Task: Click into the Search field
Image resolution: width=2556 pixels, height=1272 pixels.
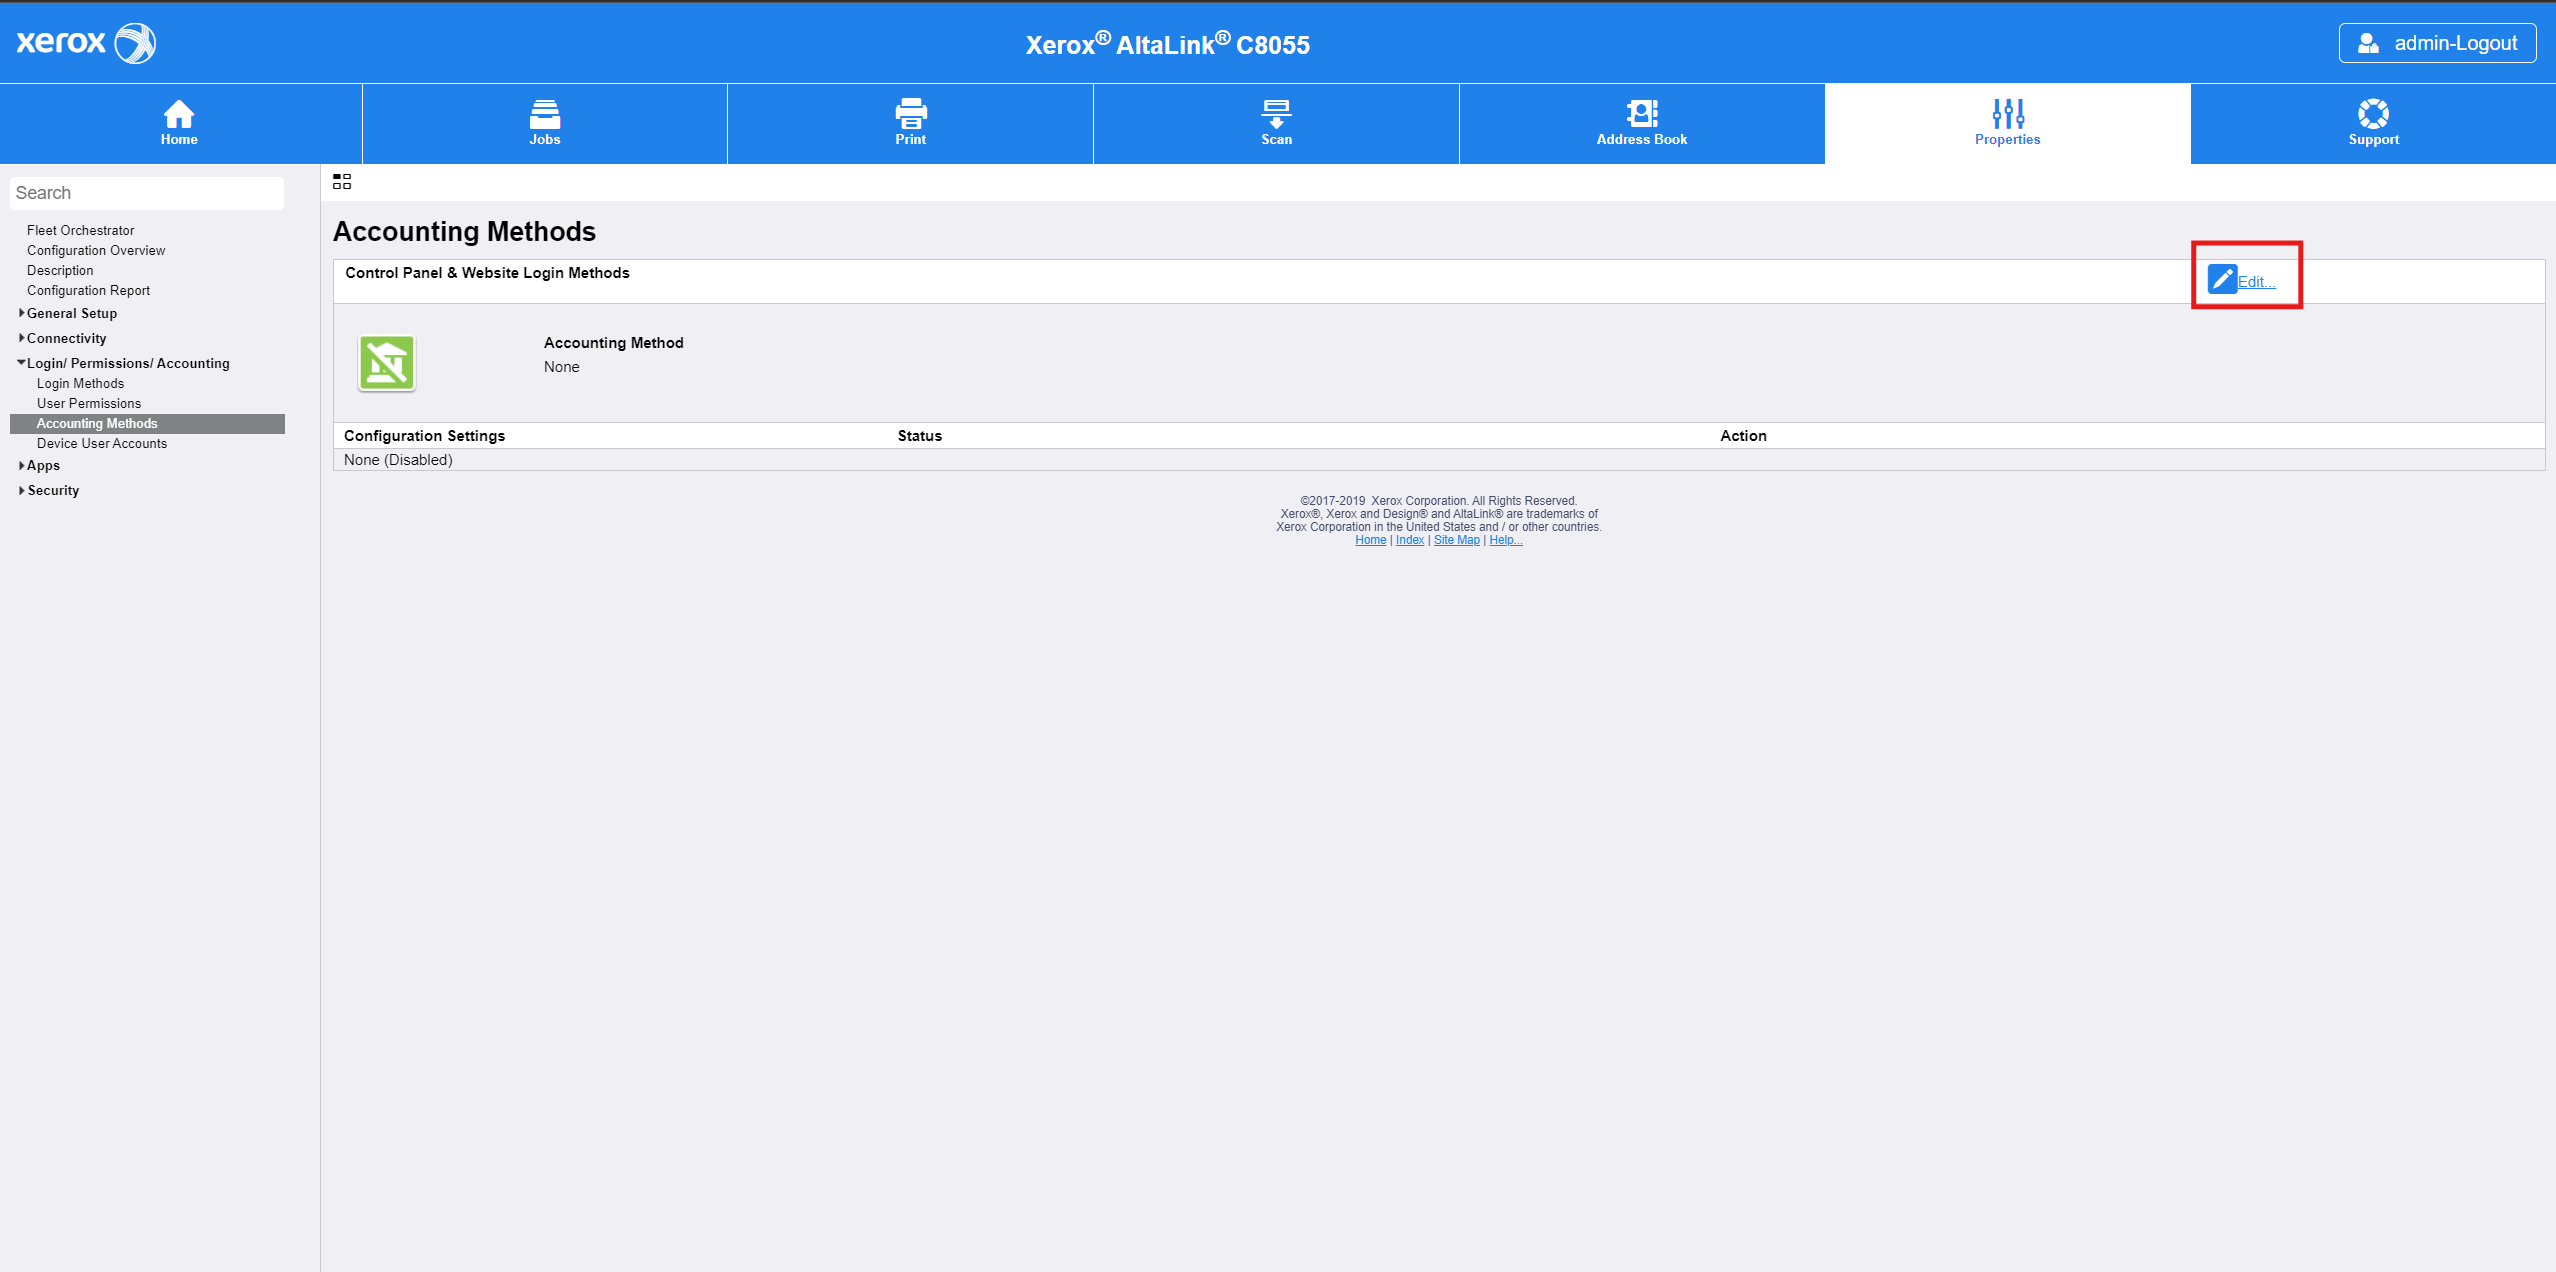Action: pos(147,193)
